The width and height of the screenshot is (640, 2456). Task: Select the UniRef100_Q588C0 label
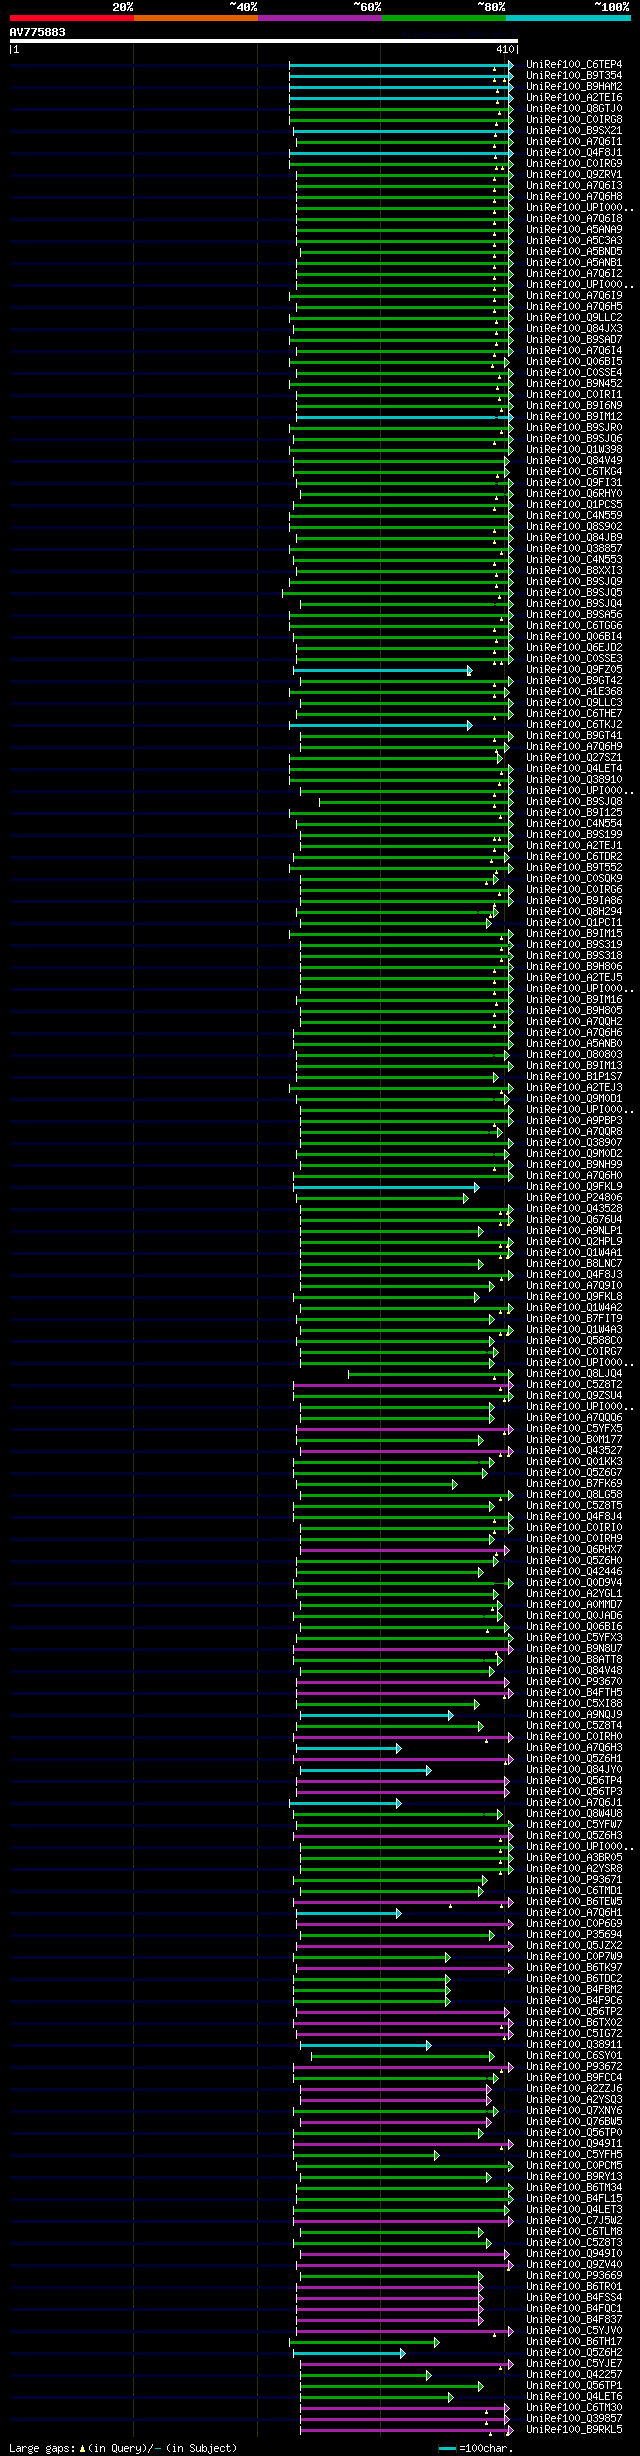[x=574, y=1341]
